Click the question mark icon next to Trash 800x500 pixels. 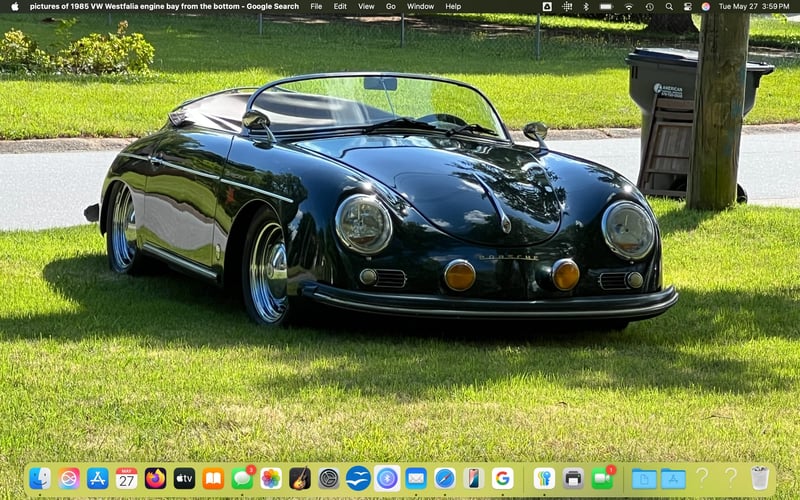click(x=731, y=477)
